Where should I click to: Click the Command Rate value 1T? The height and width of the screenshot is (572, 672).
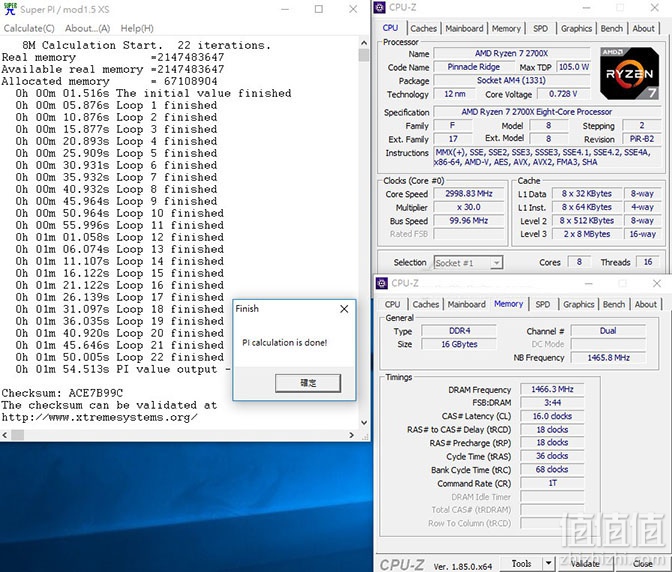point(552,483)
